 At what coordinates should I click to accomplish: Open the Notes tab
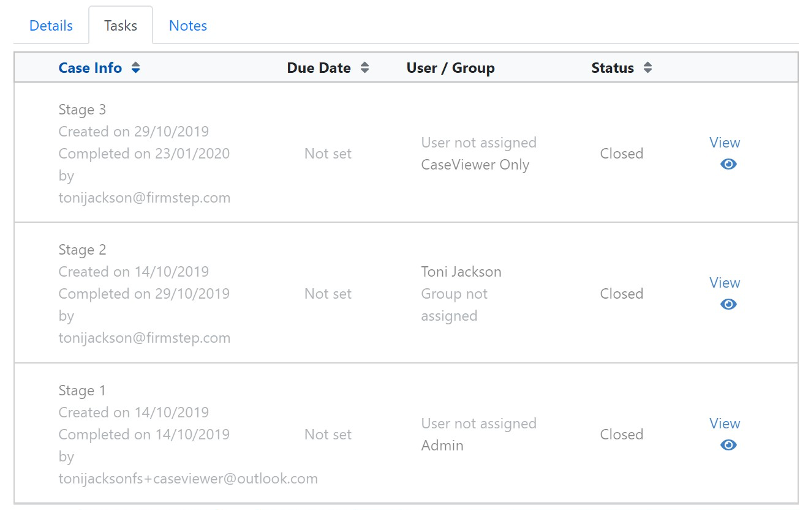click(188, 26)
